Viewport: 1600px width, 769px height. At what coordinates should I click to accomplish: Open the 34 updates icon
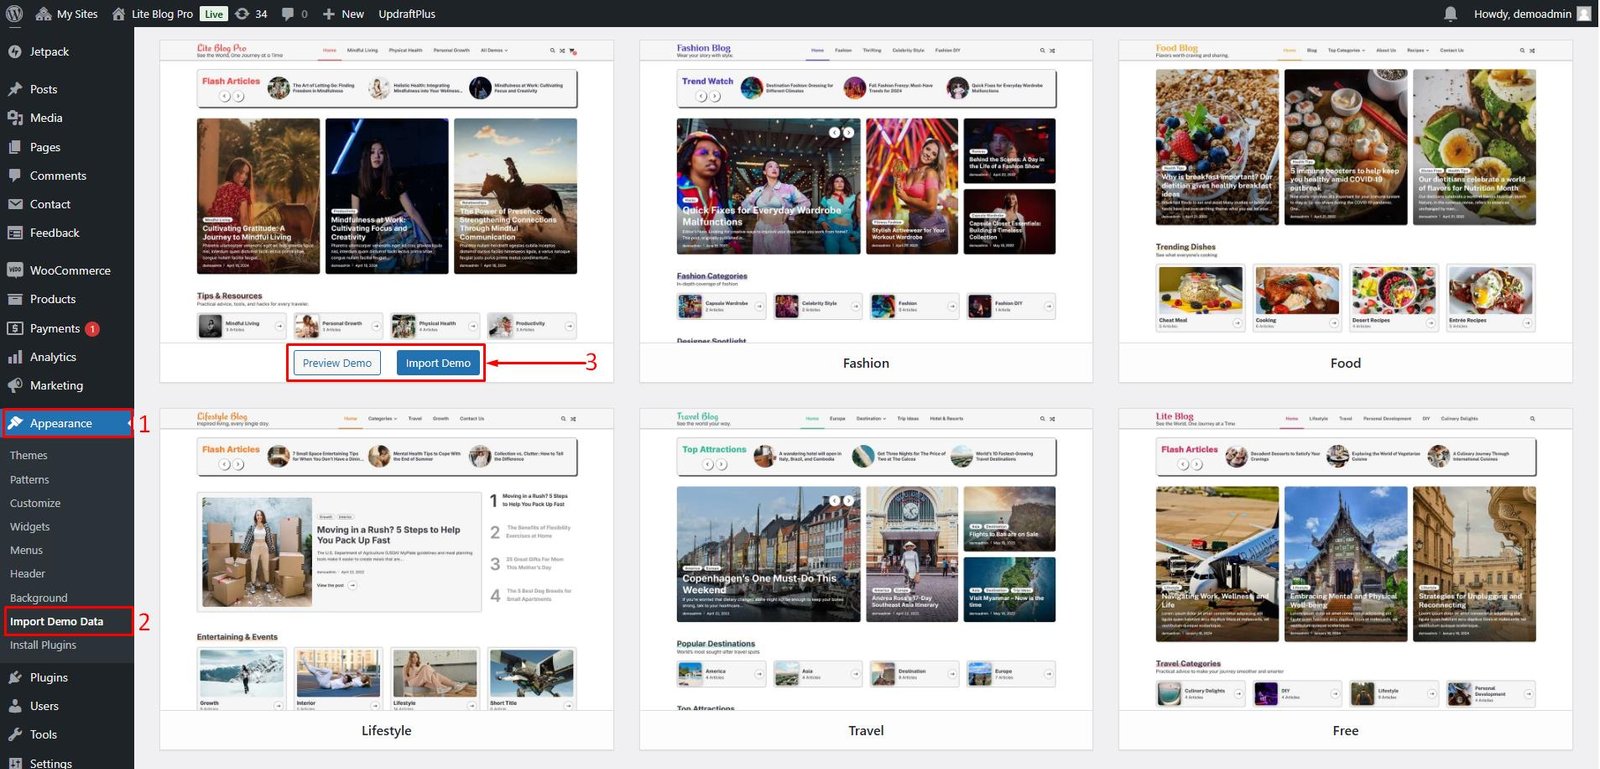click(x=251, y=14)
